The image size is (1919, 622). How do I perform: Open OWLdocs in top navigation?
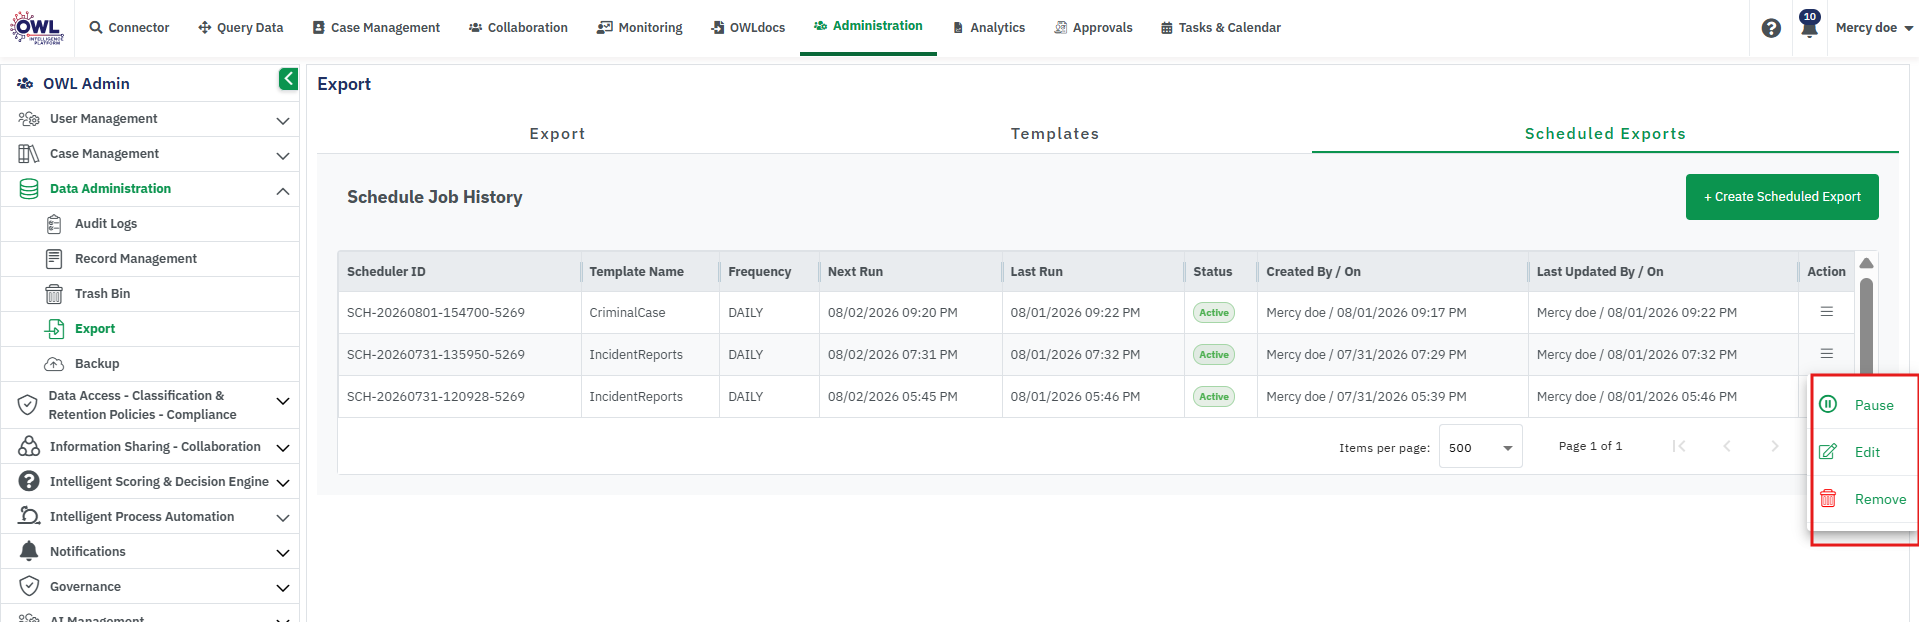coord(748,28)
